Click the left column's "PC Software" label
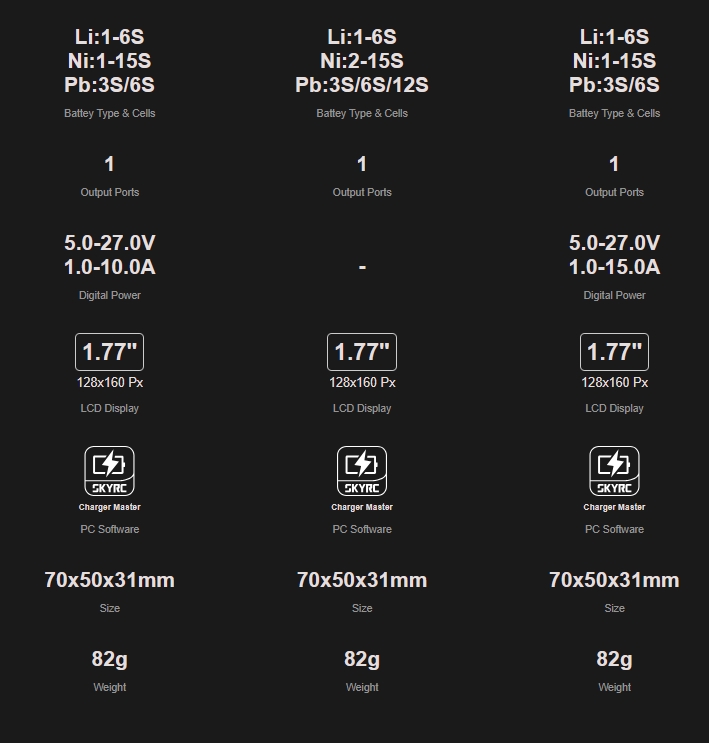Viewport: 709px width, 743px height. pyautogui.click(x=109, y=529)
